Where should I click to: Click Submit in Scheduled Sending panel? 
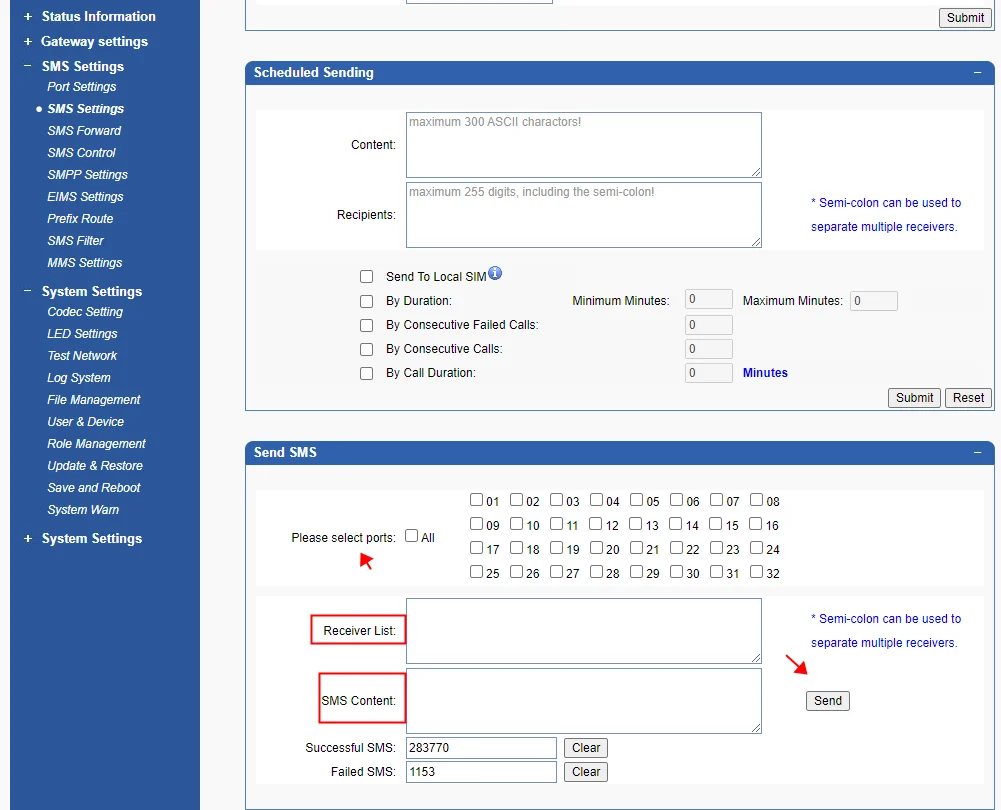tap(914, 398)
